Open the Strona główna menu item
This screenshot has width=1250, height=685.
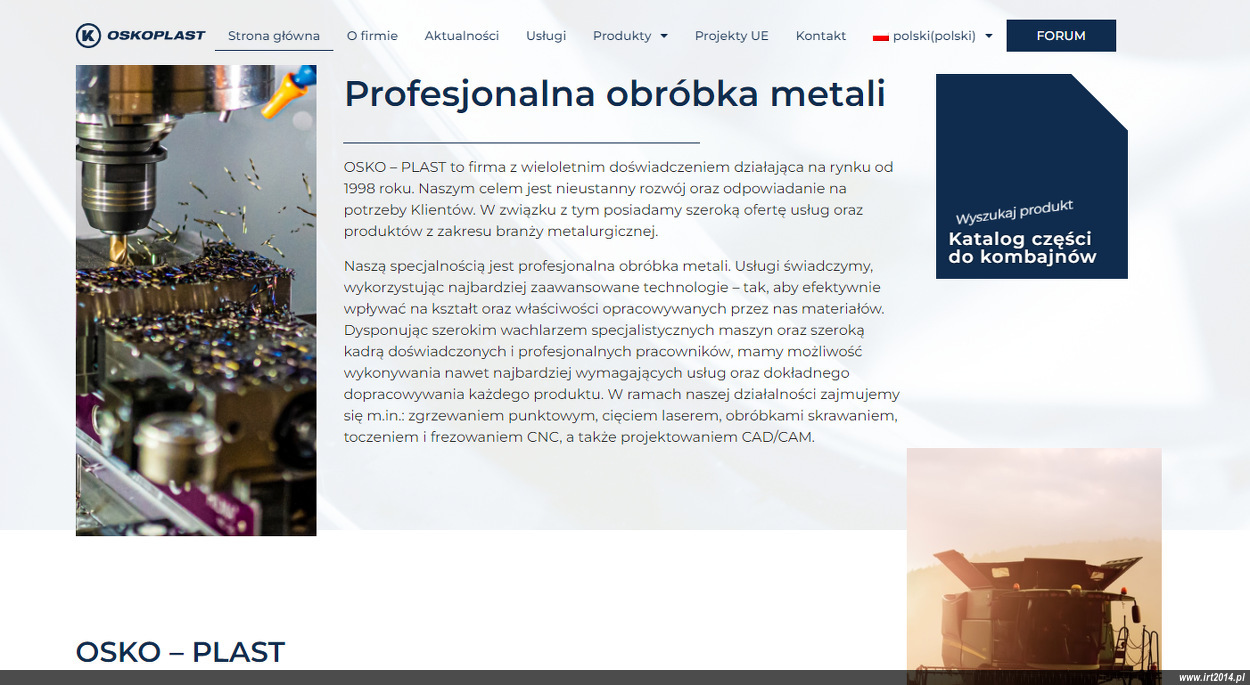(274, 36)
